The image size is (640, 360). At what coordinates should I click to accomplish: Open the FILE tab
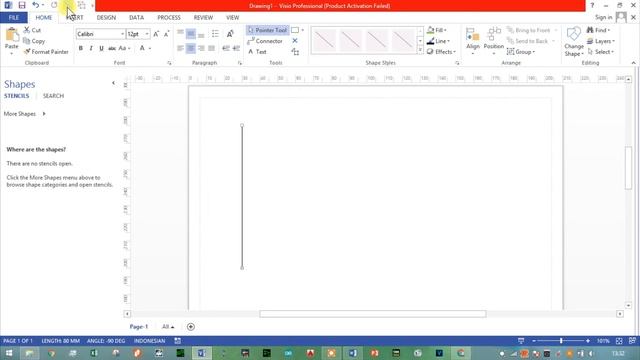(x=14, y=18)
